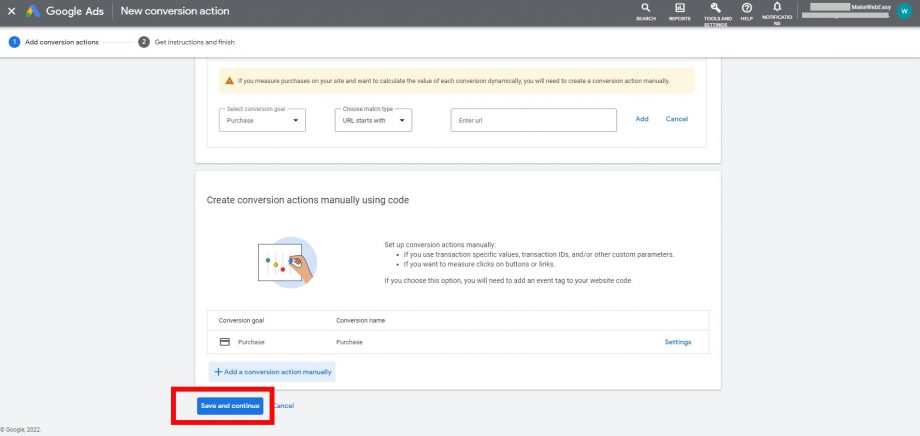Open the Search magnifier icon
Viewport: 920px width, 436px height.
645,8
